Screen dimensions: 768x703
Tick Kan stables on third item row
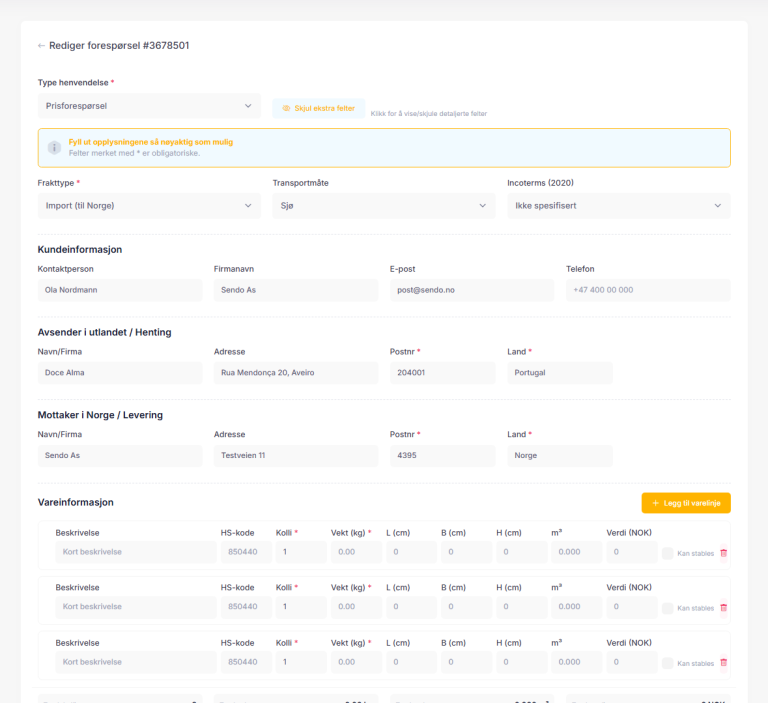[668, 662]
